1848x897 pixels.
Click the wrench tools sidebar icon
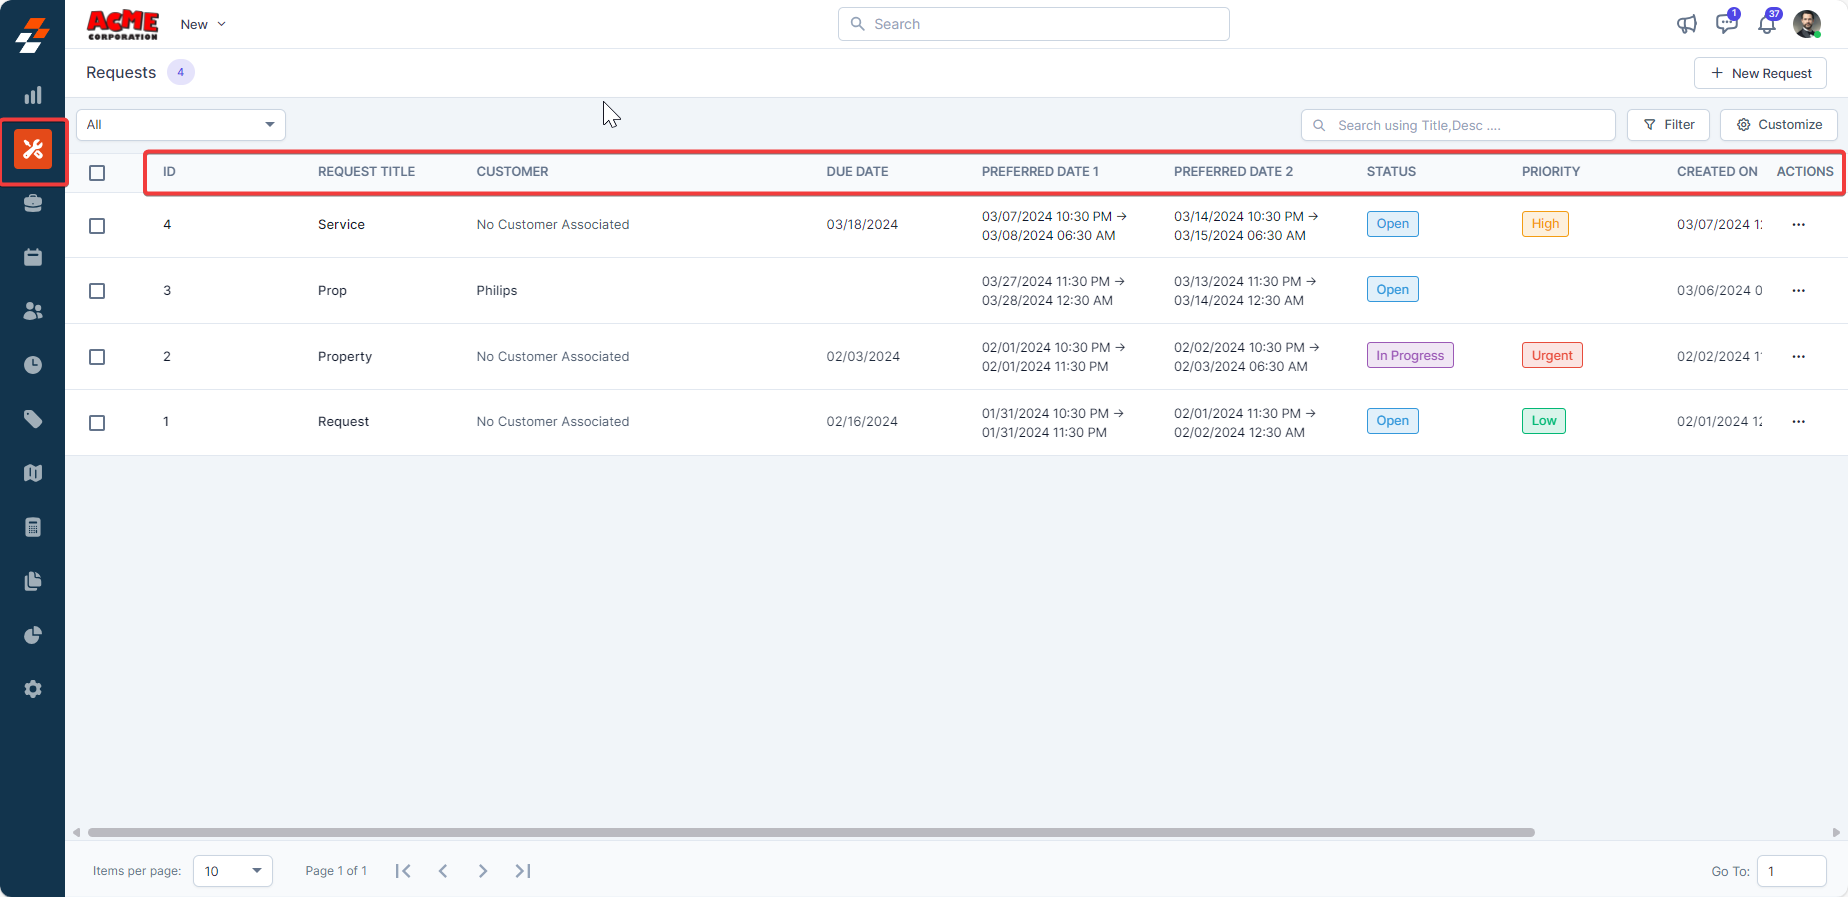click(33, 150)
